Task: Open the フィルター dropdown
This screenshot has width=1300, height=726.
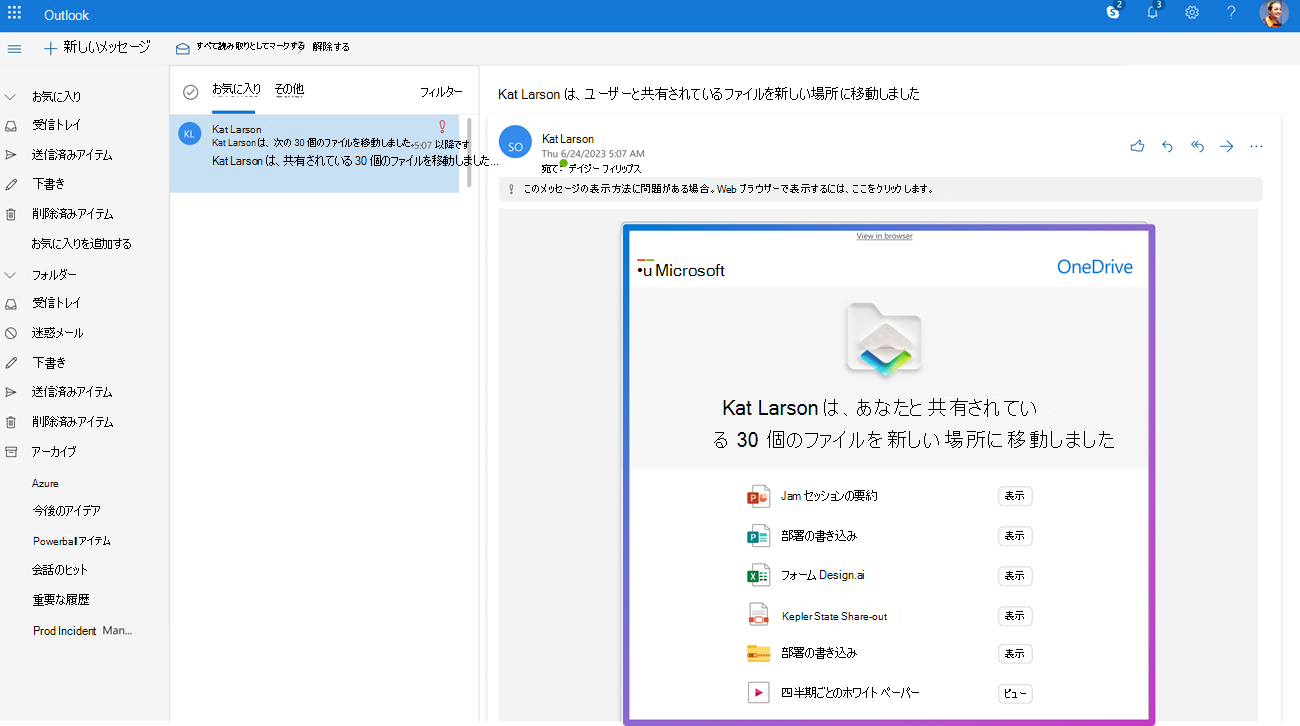Action: pyautogui.click(x=441, y=92)
